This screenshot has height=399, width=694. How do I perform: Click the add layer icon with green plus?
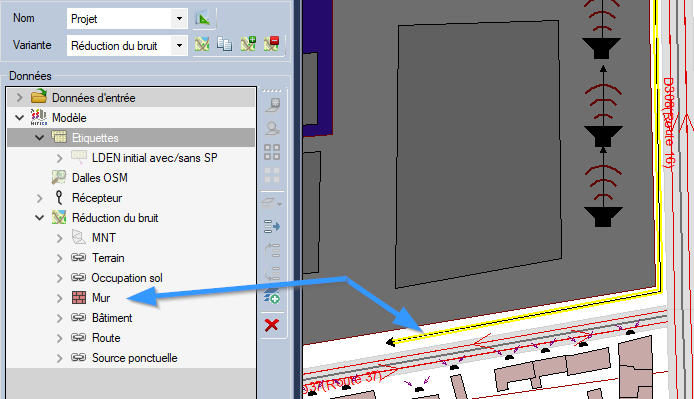click(x=272, y=297)
